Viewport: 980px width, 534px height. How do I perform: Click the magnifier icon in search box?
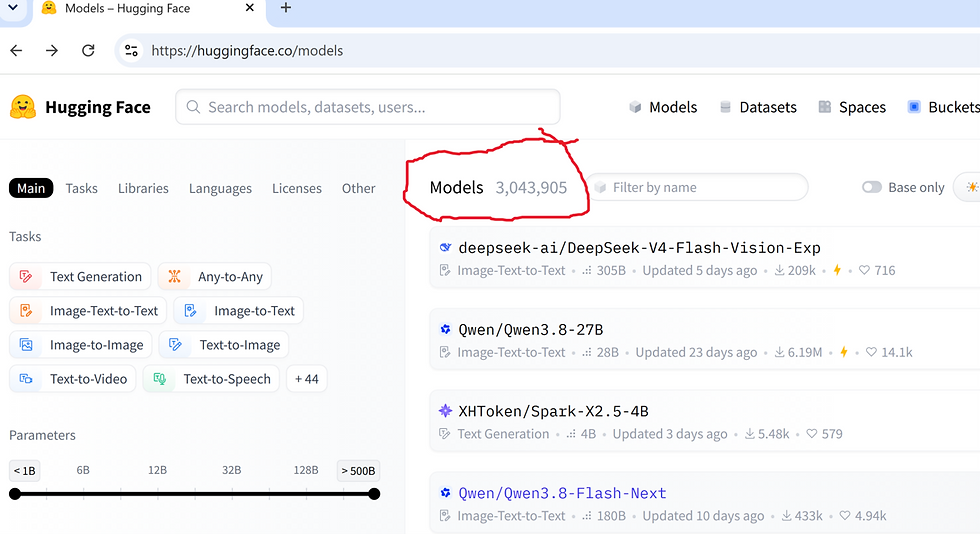tap(193, 107)
